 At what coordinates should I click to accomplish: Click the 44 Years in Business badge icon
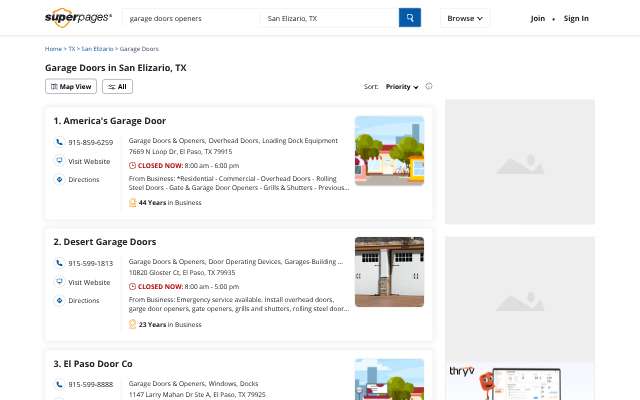(132, 202)
